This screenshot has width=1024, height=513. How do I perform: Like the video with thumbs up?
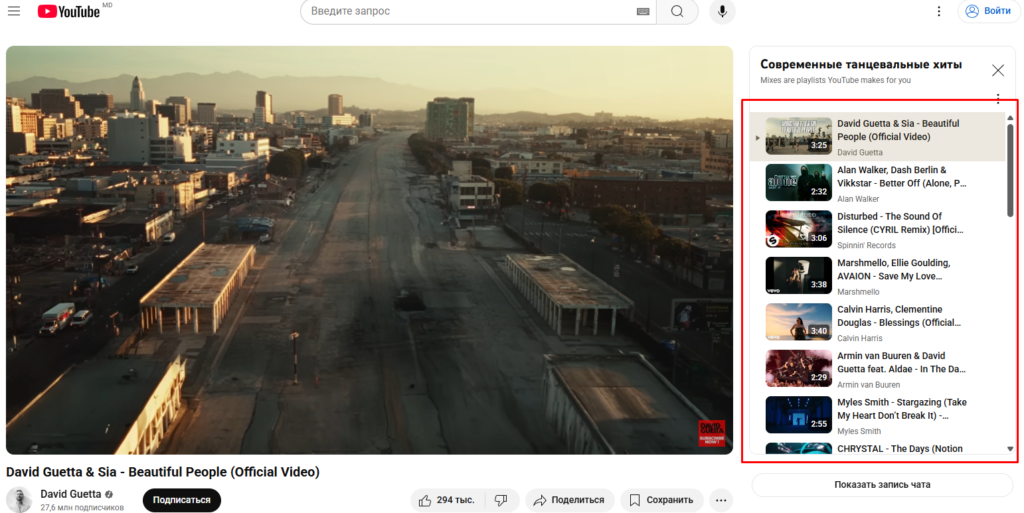pyautogui.click(x=449, y=500)
